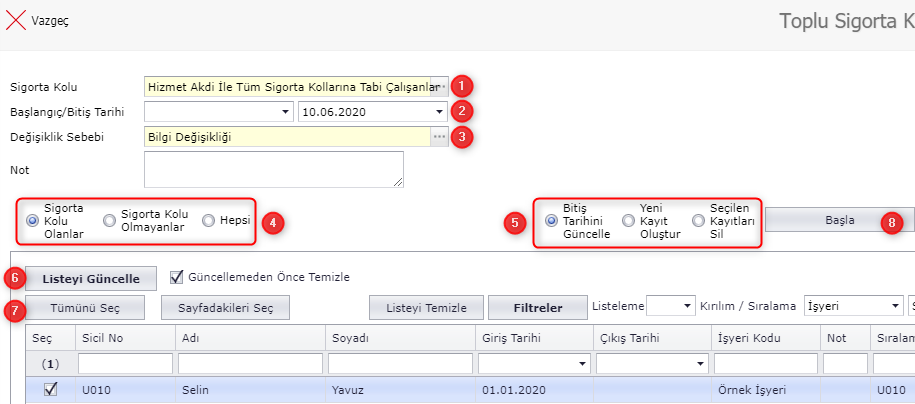
Task: Open the Değişiklik Sebebi ellipsis lookup button
Action: 439,137
